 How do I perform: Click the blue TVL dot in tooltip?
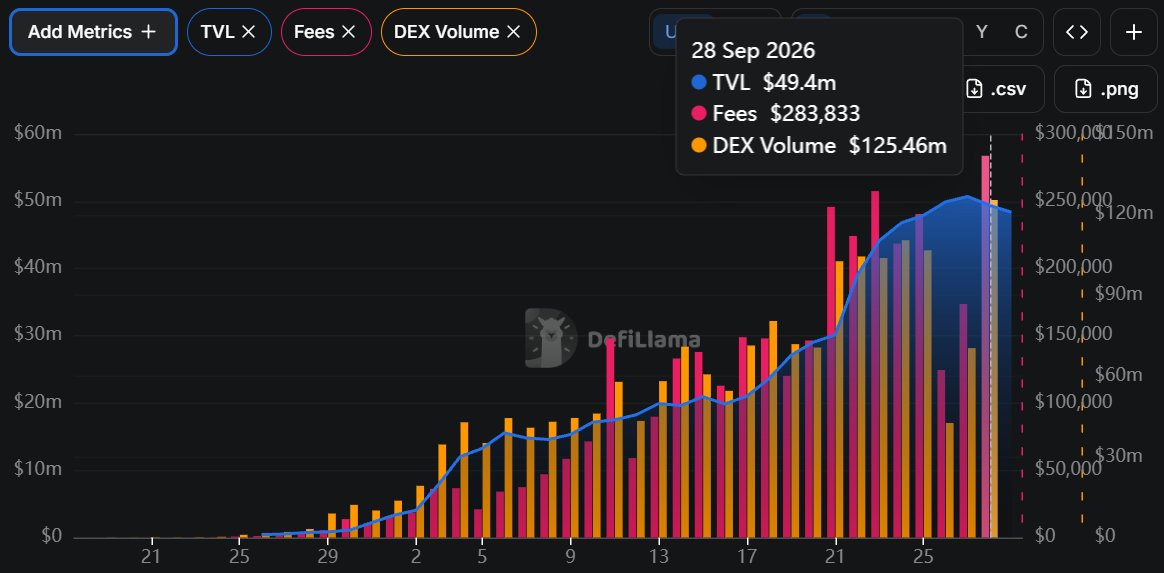(699, 82)
